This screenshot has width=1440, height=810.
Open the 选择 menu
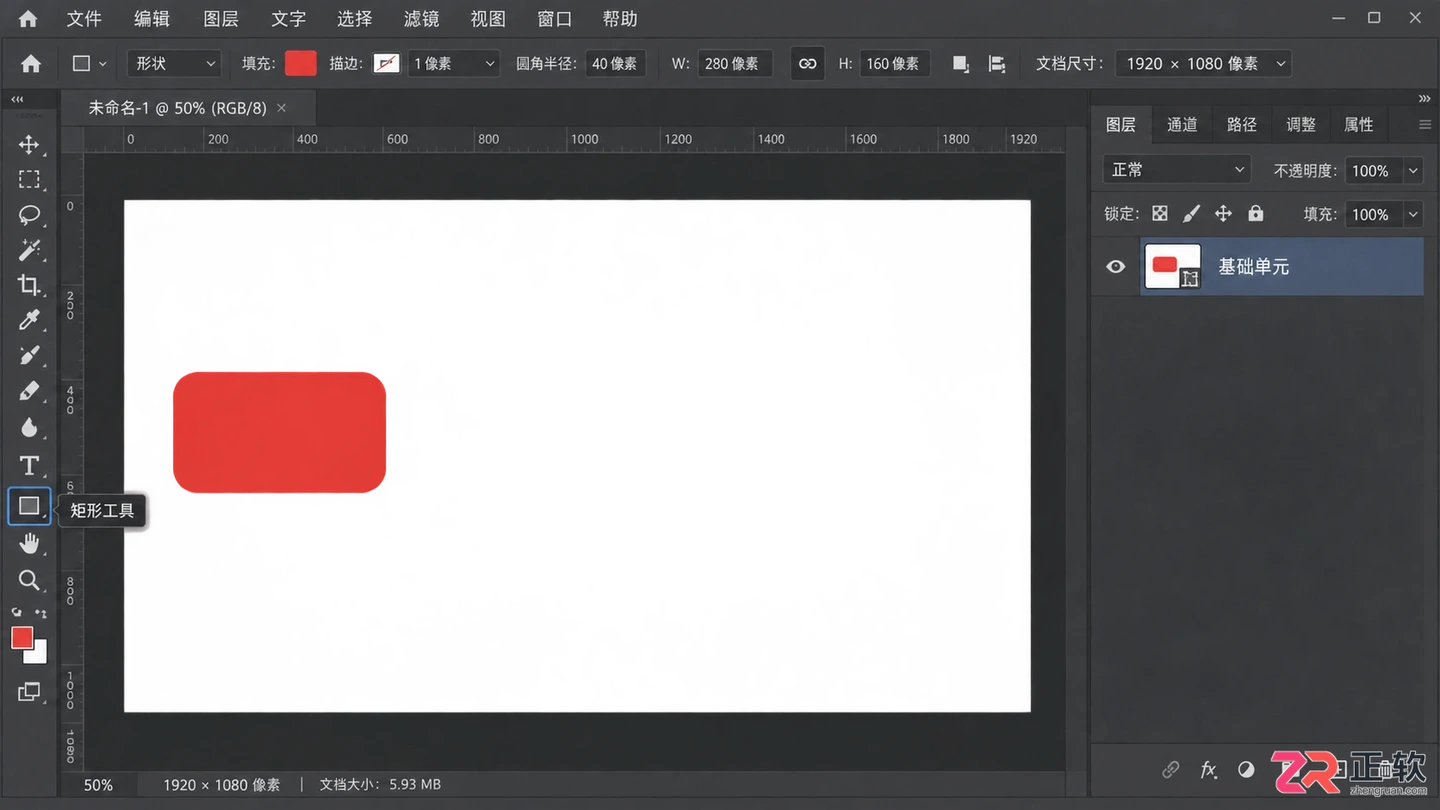[354, 19]
